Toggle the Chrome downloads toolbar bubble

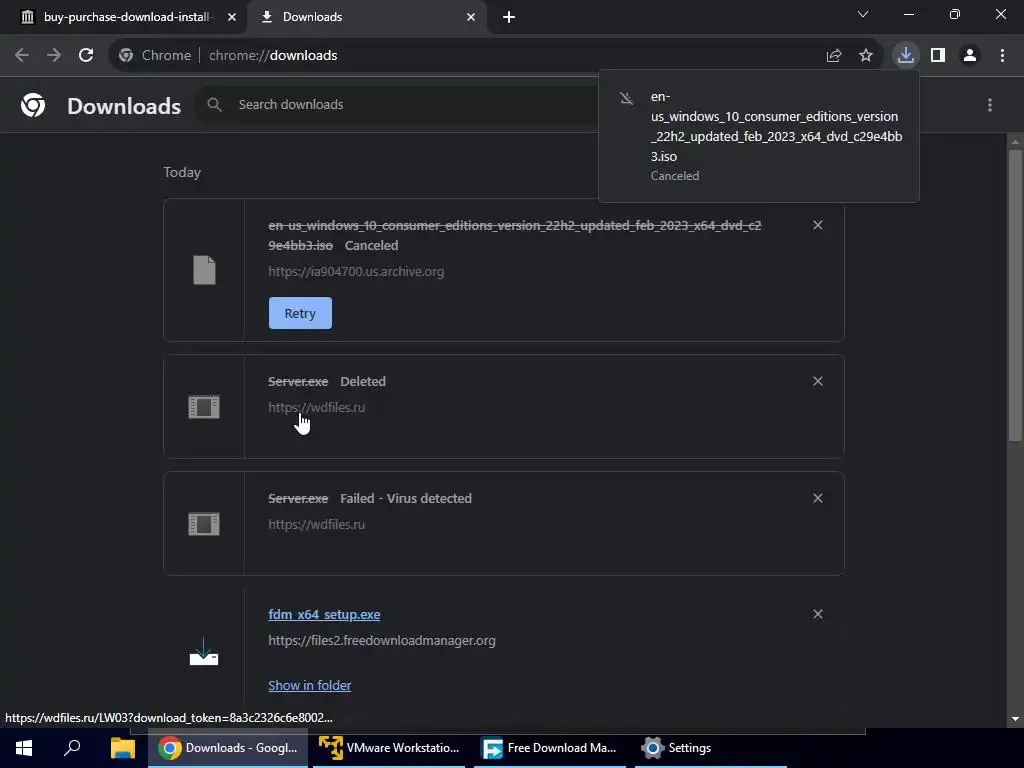906,55
